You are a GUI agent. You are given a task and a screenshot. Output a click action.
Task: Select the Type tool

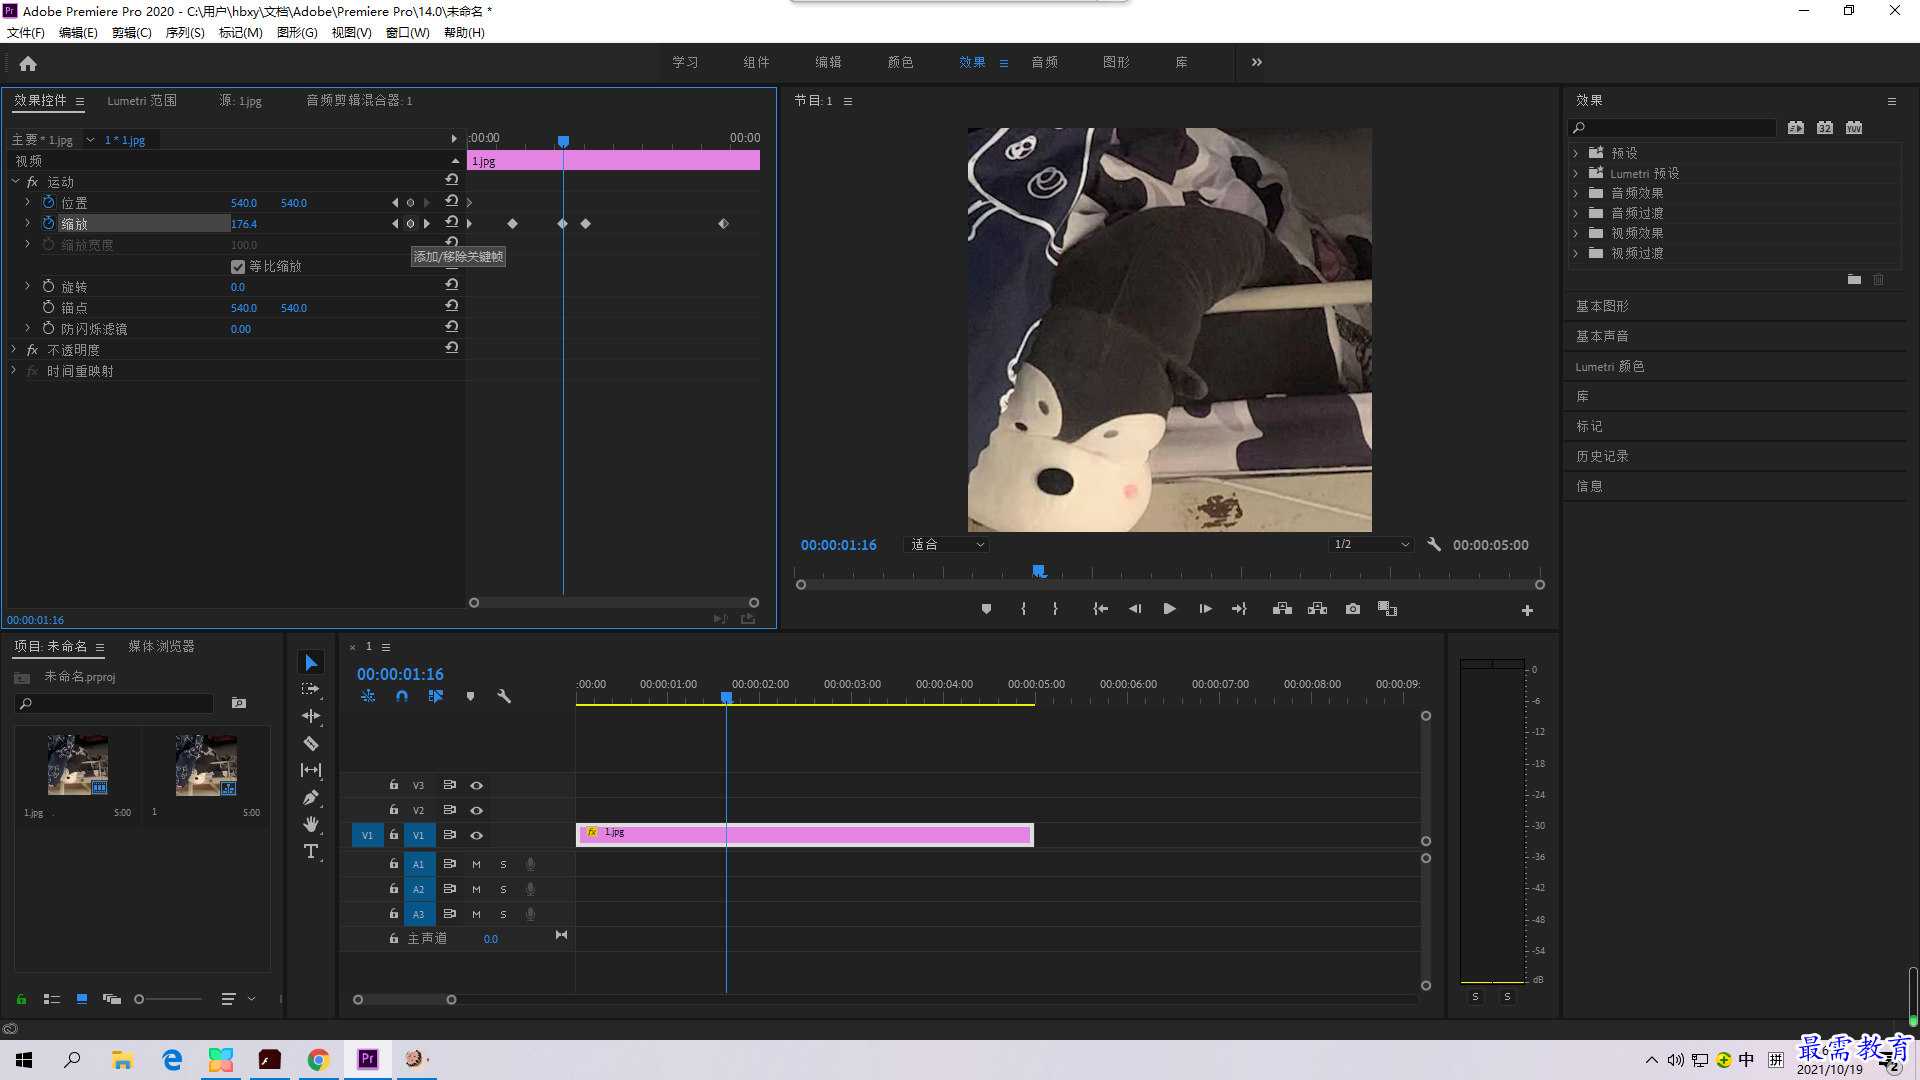pos(311,851)
